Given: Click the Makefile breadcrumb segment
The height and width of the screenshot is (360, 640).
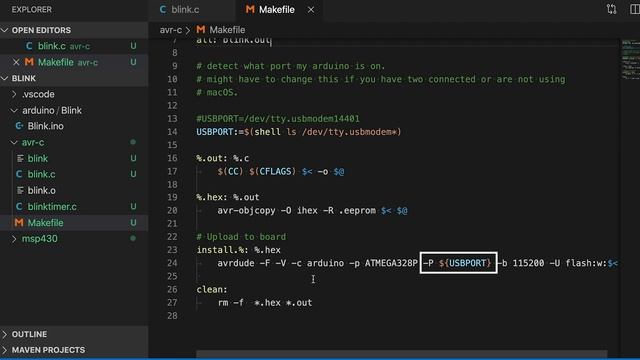Looking at the screenshot, I should coord(227,30).
